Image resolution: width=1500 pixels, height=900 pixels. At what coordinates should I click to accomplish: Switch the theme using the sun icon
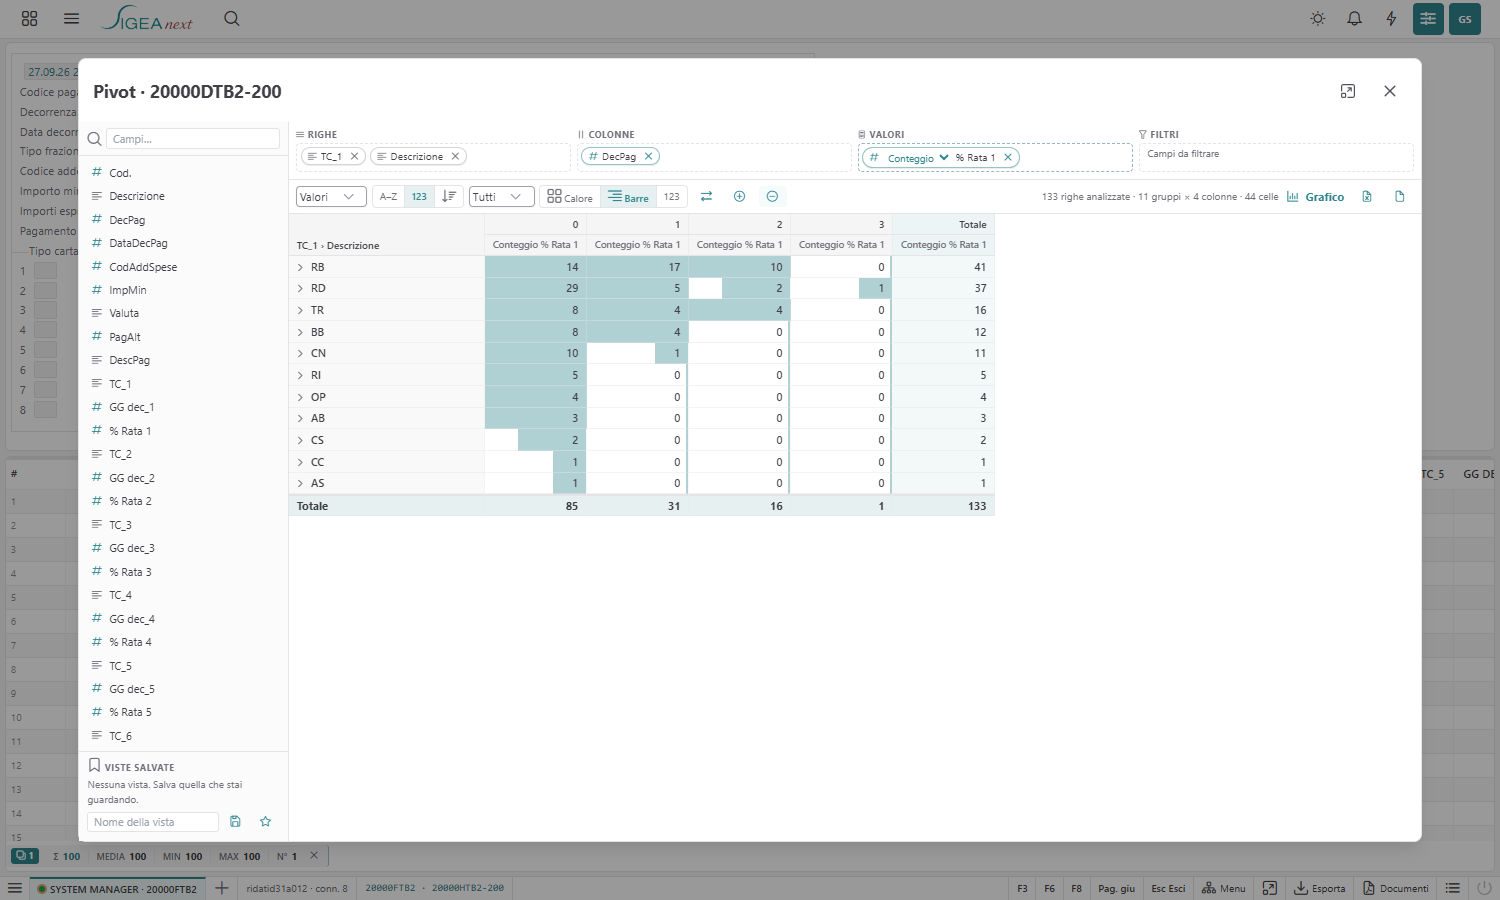(x=1318, y=19)
